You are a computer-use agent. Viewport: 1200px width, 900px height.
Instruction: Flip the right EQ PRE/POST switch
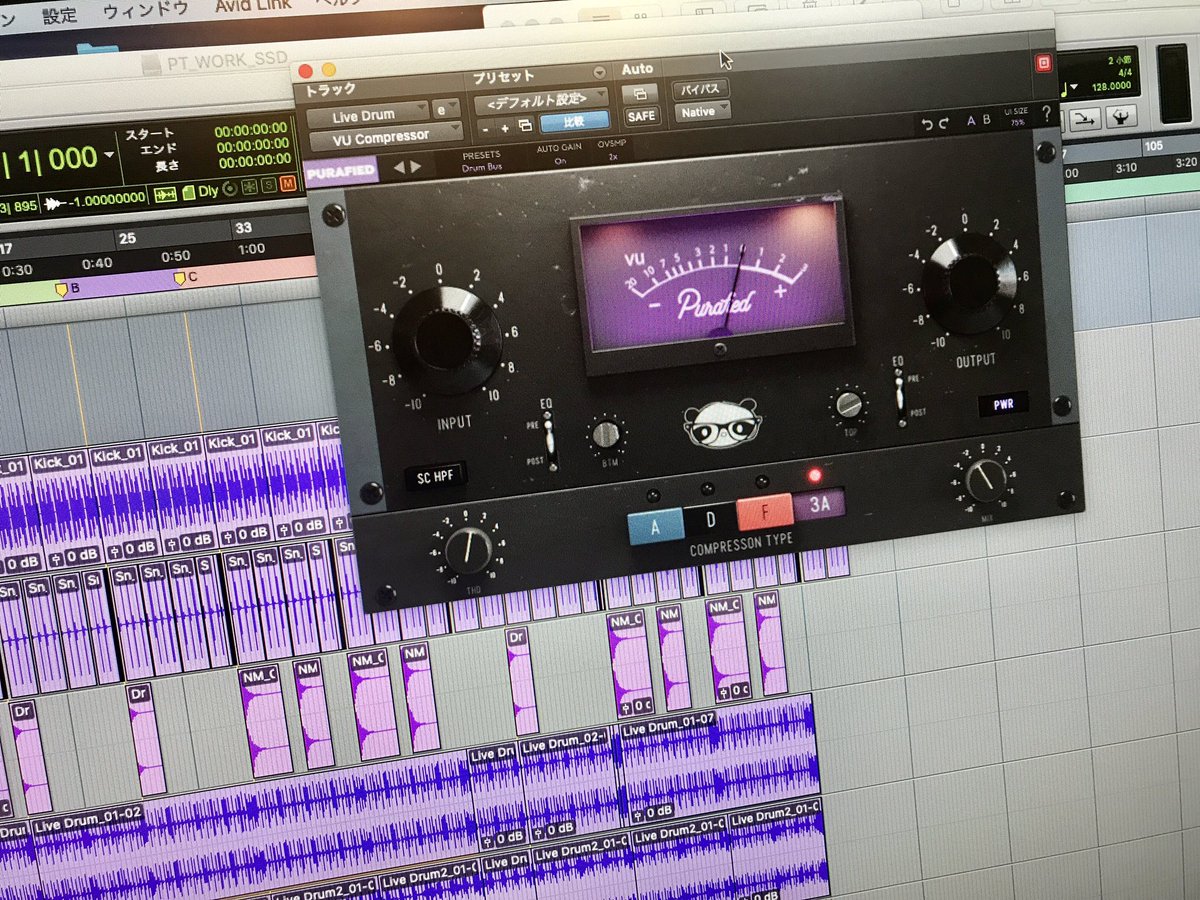coord(899,394)
